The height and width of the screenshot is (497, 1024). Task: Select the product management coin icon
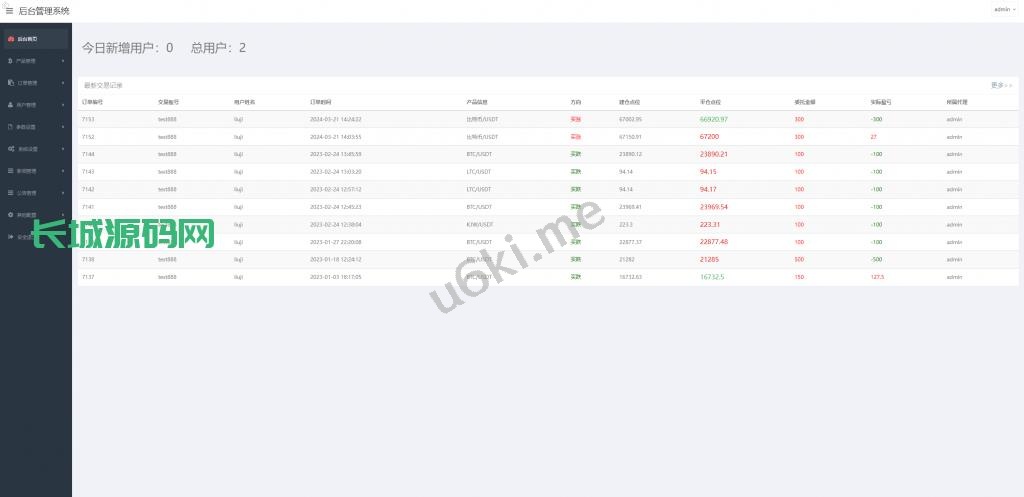coord(10,61)
